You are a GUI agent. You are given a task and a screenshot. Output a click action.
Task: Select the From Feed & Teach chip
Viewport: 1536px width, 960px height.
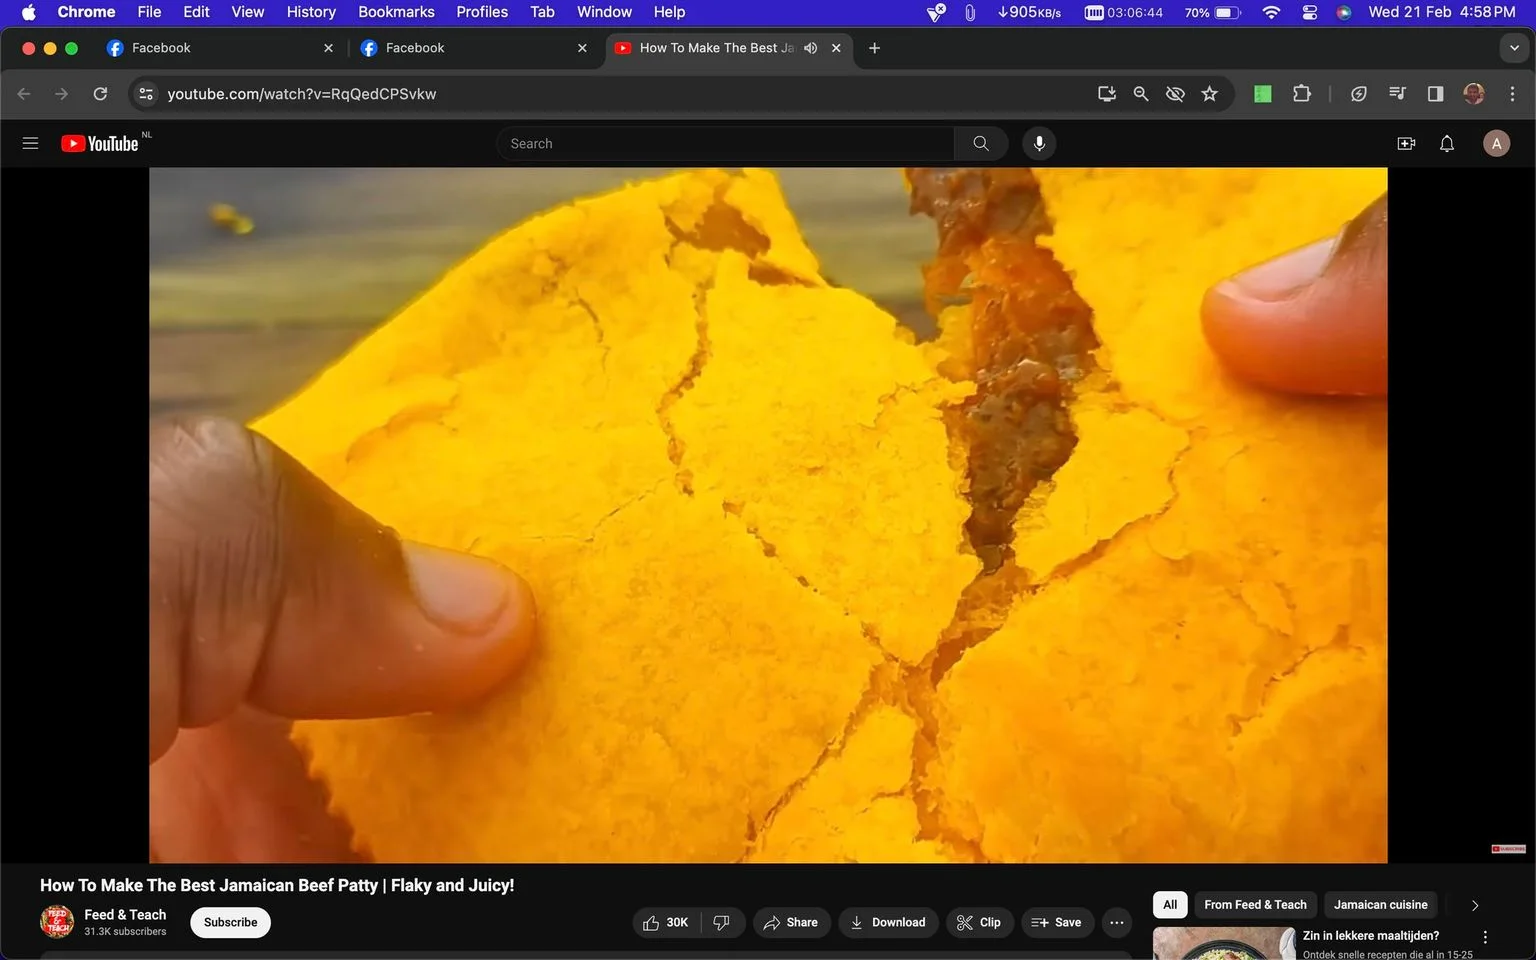[1255, 905]
